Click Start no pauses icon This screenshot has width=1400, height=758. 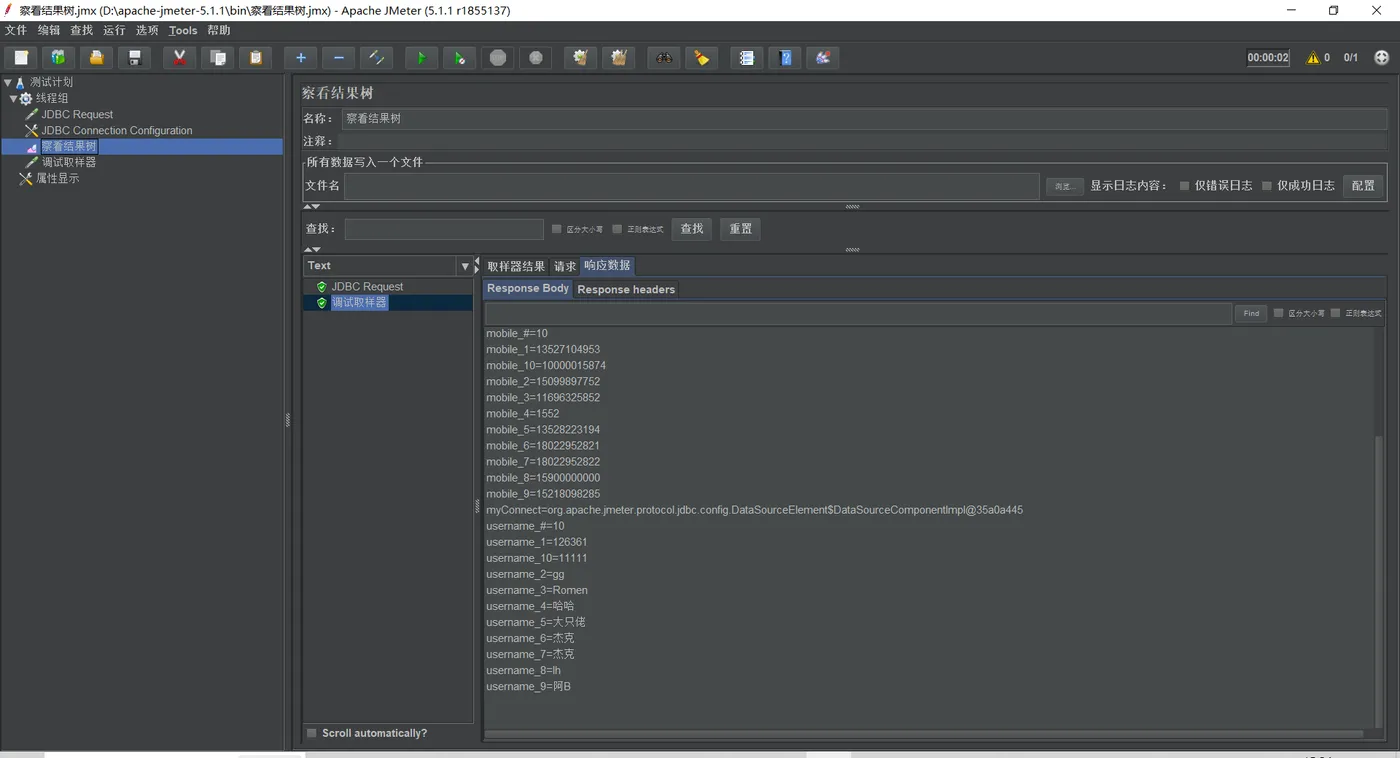459,58
